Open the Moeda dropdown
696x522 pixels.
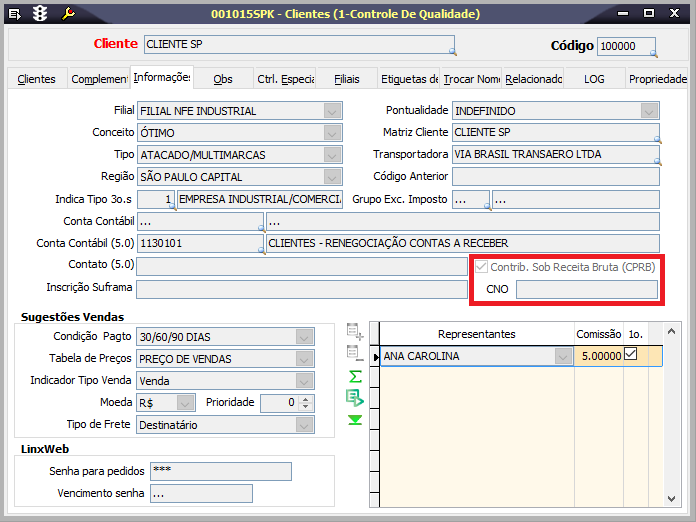[x=185, y=403]
